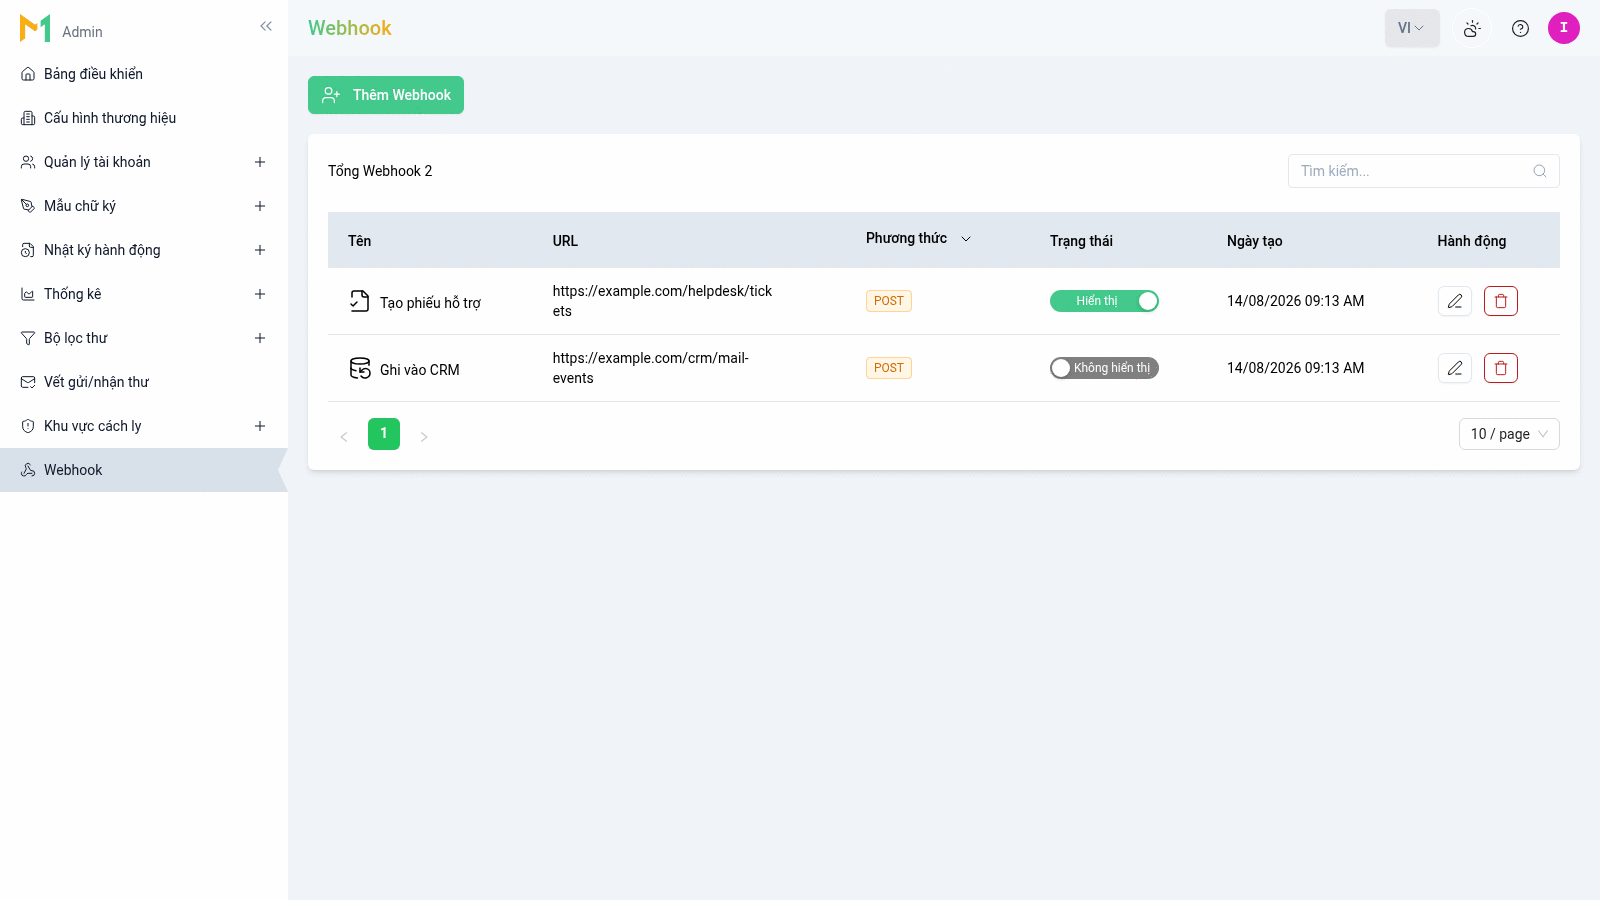Click the Mẫu chữ ký pen icon
This screenshot has width=1600, height=900.
(28, 206)
